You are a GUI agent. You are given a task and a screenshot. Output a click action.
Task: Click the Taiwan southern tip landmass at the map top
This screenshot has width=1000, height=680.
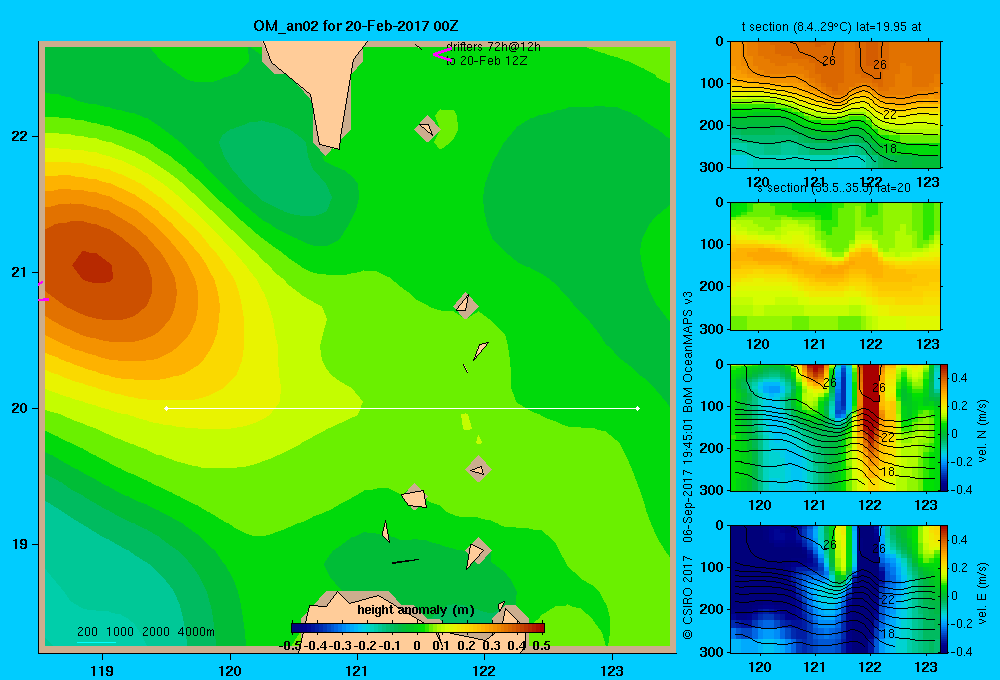point(322,89)
